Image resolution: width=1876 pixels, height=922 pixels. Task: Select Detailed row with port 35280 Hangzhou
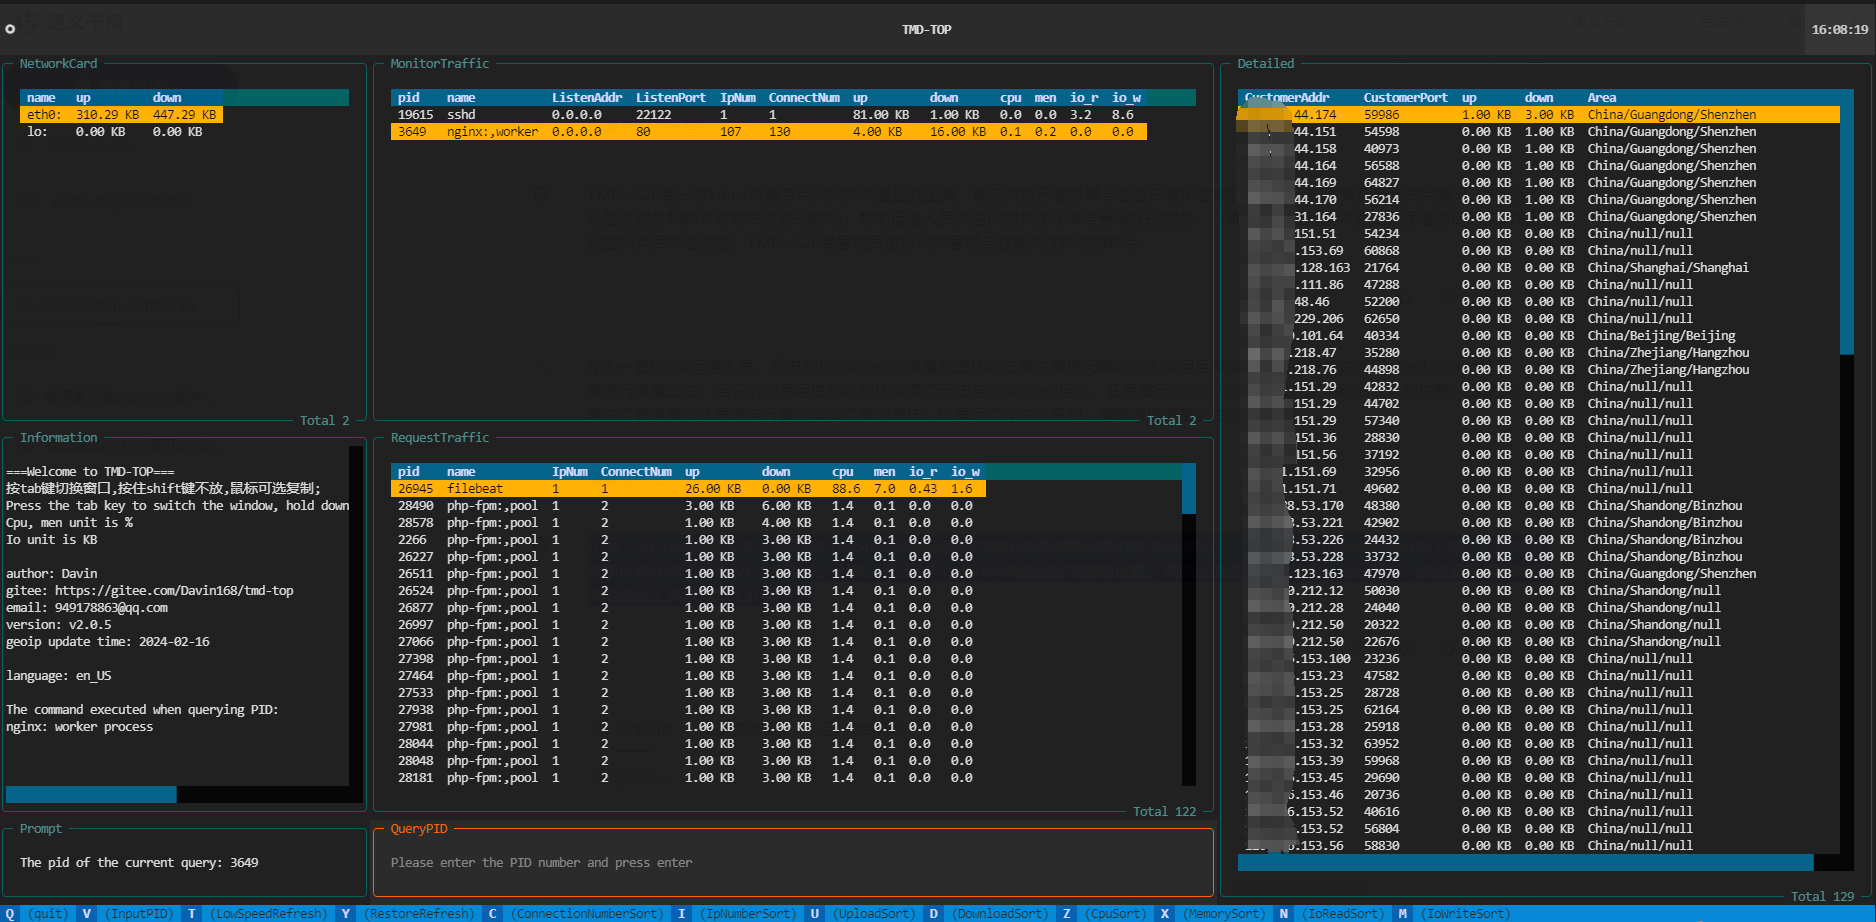pos(1539,353)
